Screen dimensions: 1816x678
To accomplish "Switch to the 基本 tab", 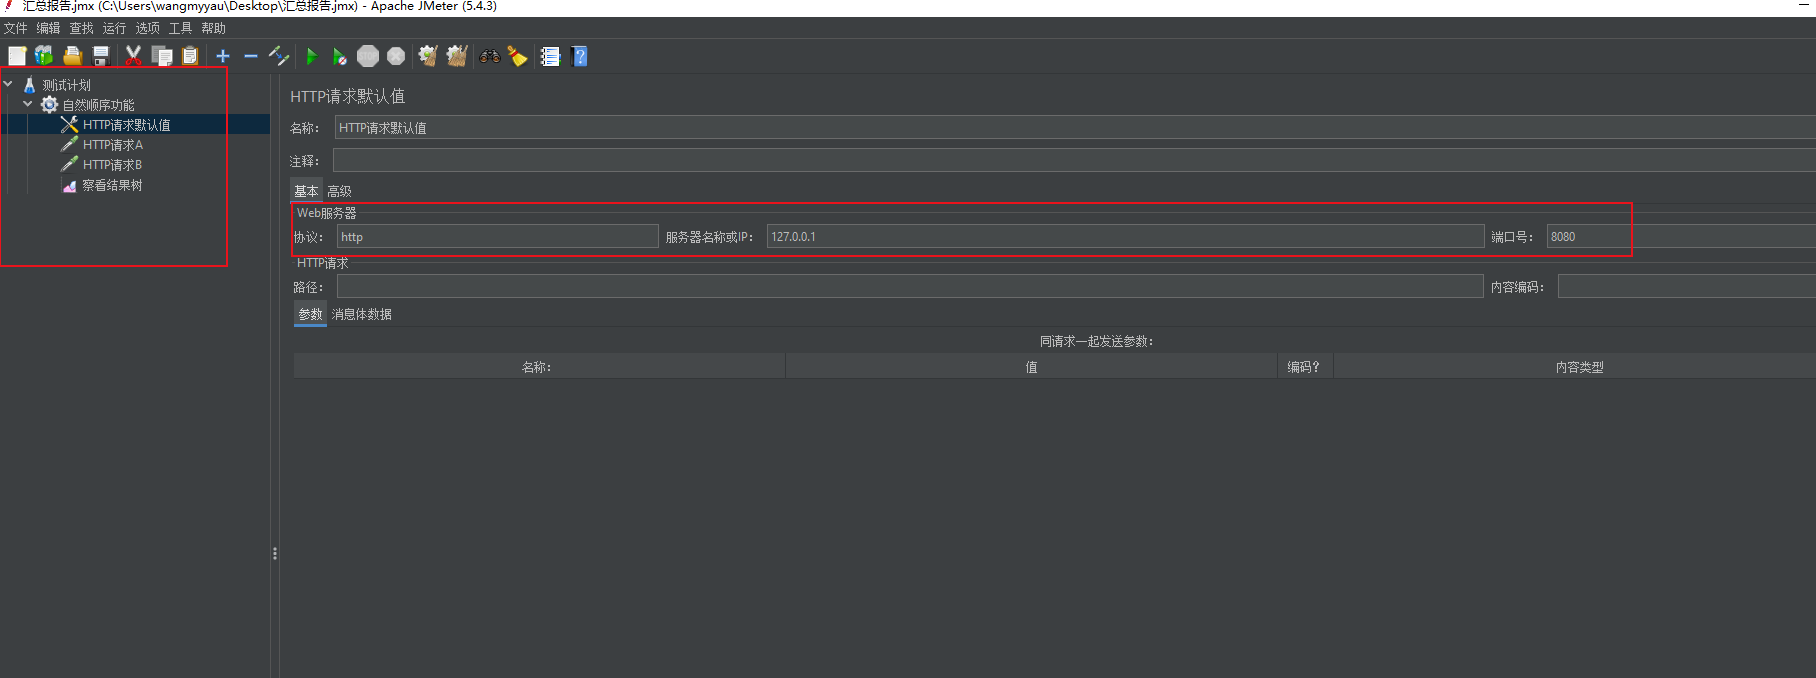I will (306, 191).
